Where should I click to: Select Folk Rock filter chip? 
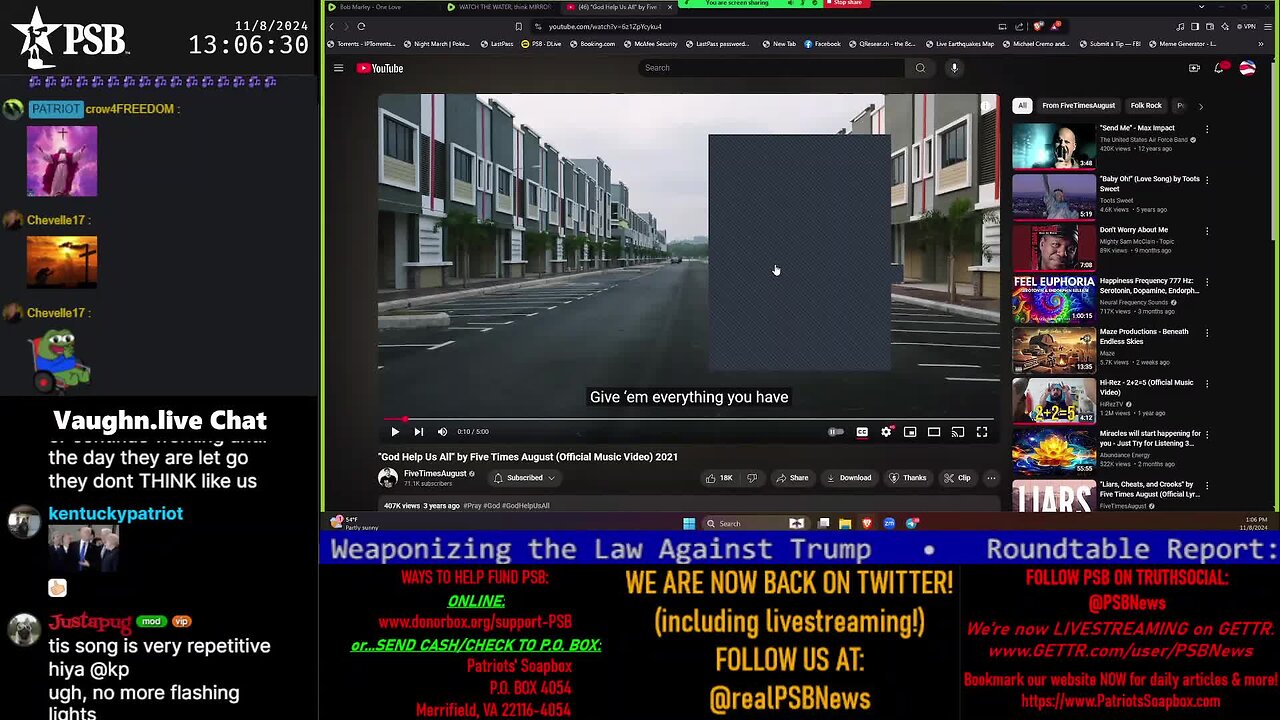pyautogui.click(x=1146, y=105)
